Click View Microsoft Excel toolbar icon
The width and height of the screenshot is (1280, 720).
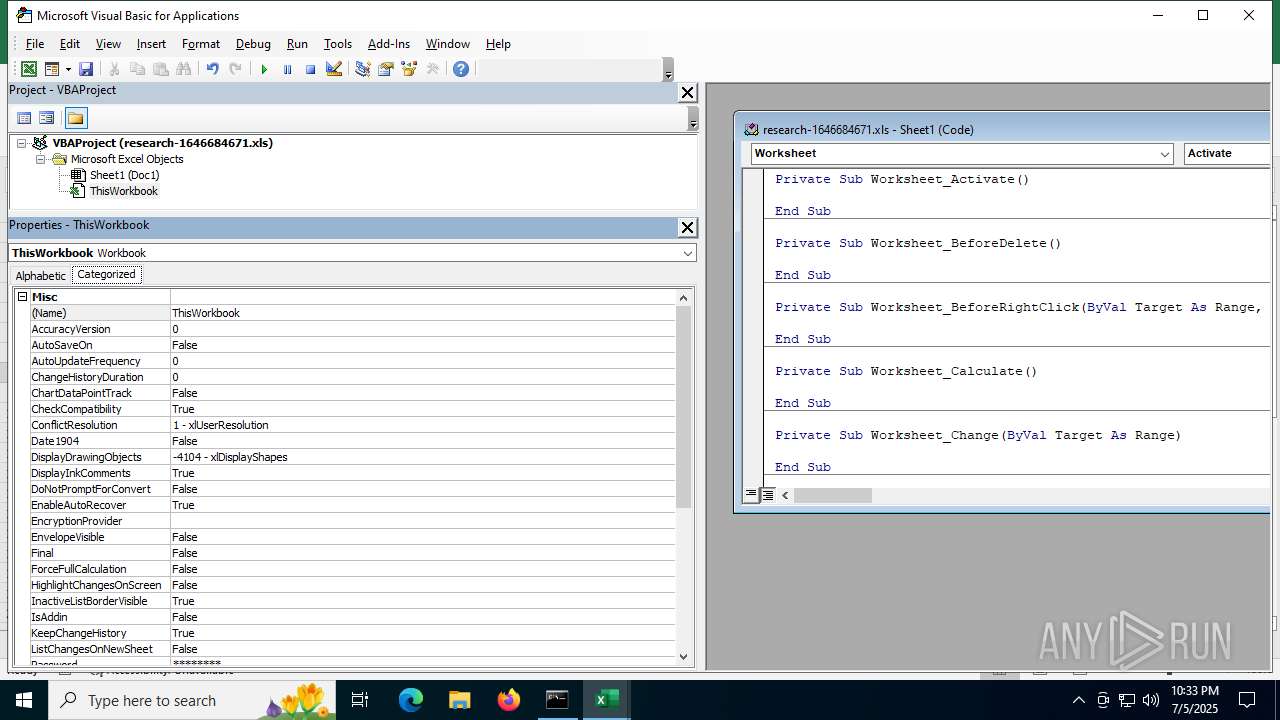point(29,69)
